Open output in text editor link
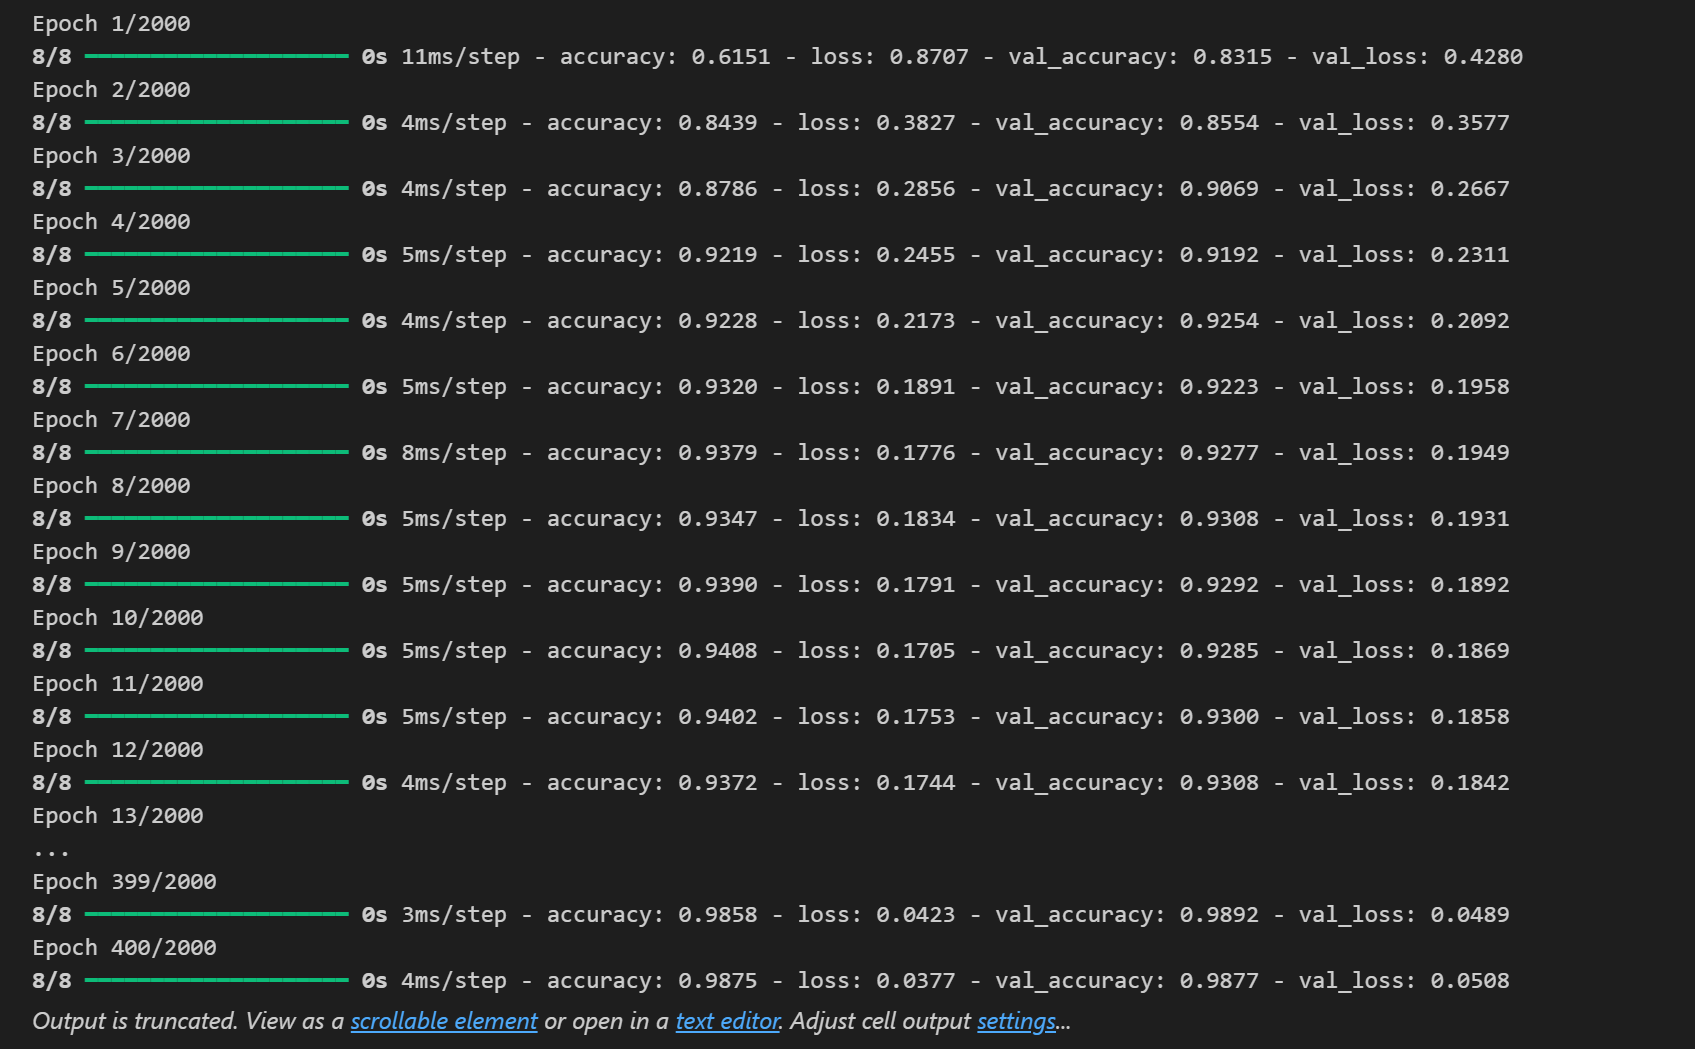Screen dimensions: 1695x1049 click(x=728, y=1021)
